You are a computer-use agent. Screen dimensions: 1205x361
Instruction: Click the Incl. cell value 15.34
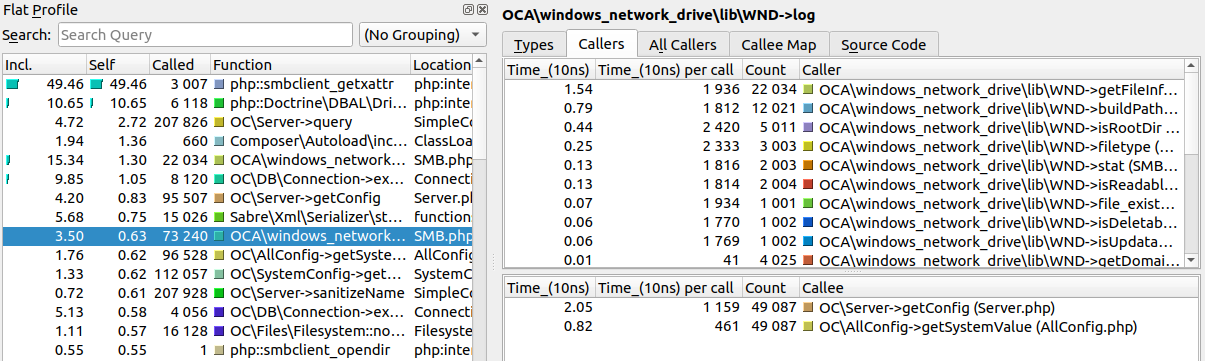point(64,160)
